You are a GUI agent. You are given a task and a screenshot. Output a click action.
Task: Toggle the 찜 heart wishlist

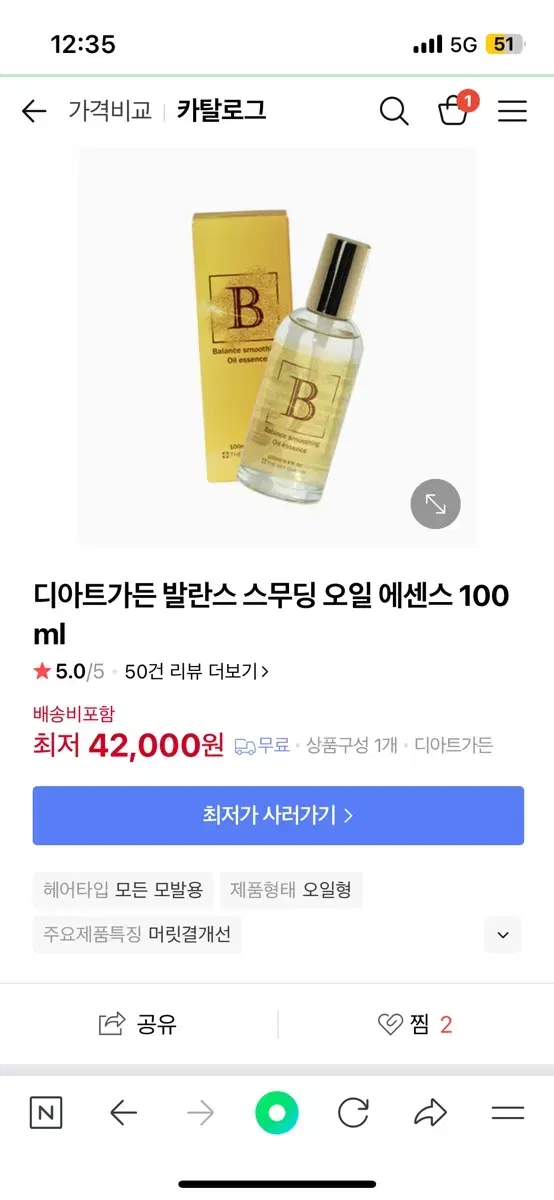click(415, 1024)
